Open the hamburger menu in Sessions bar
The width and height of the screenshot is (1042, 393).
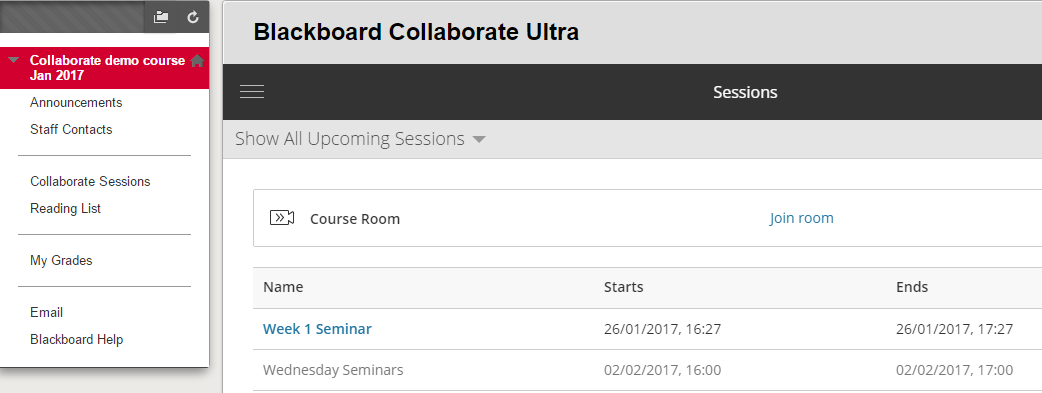(x=252, y=92)
